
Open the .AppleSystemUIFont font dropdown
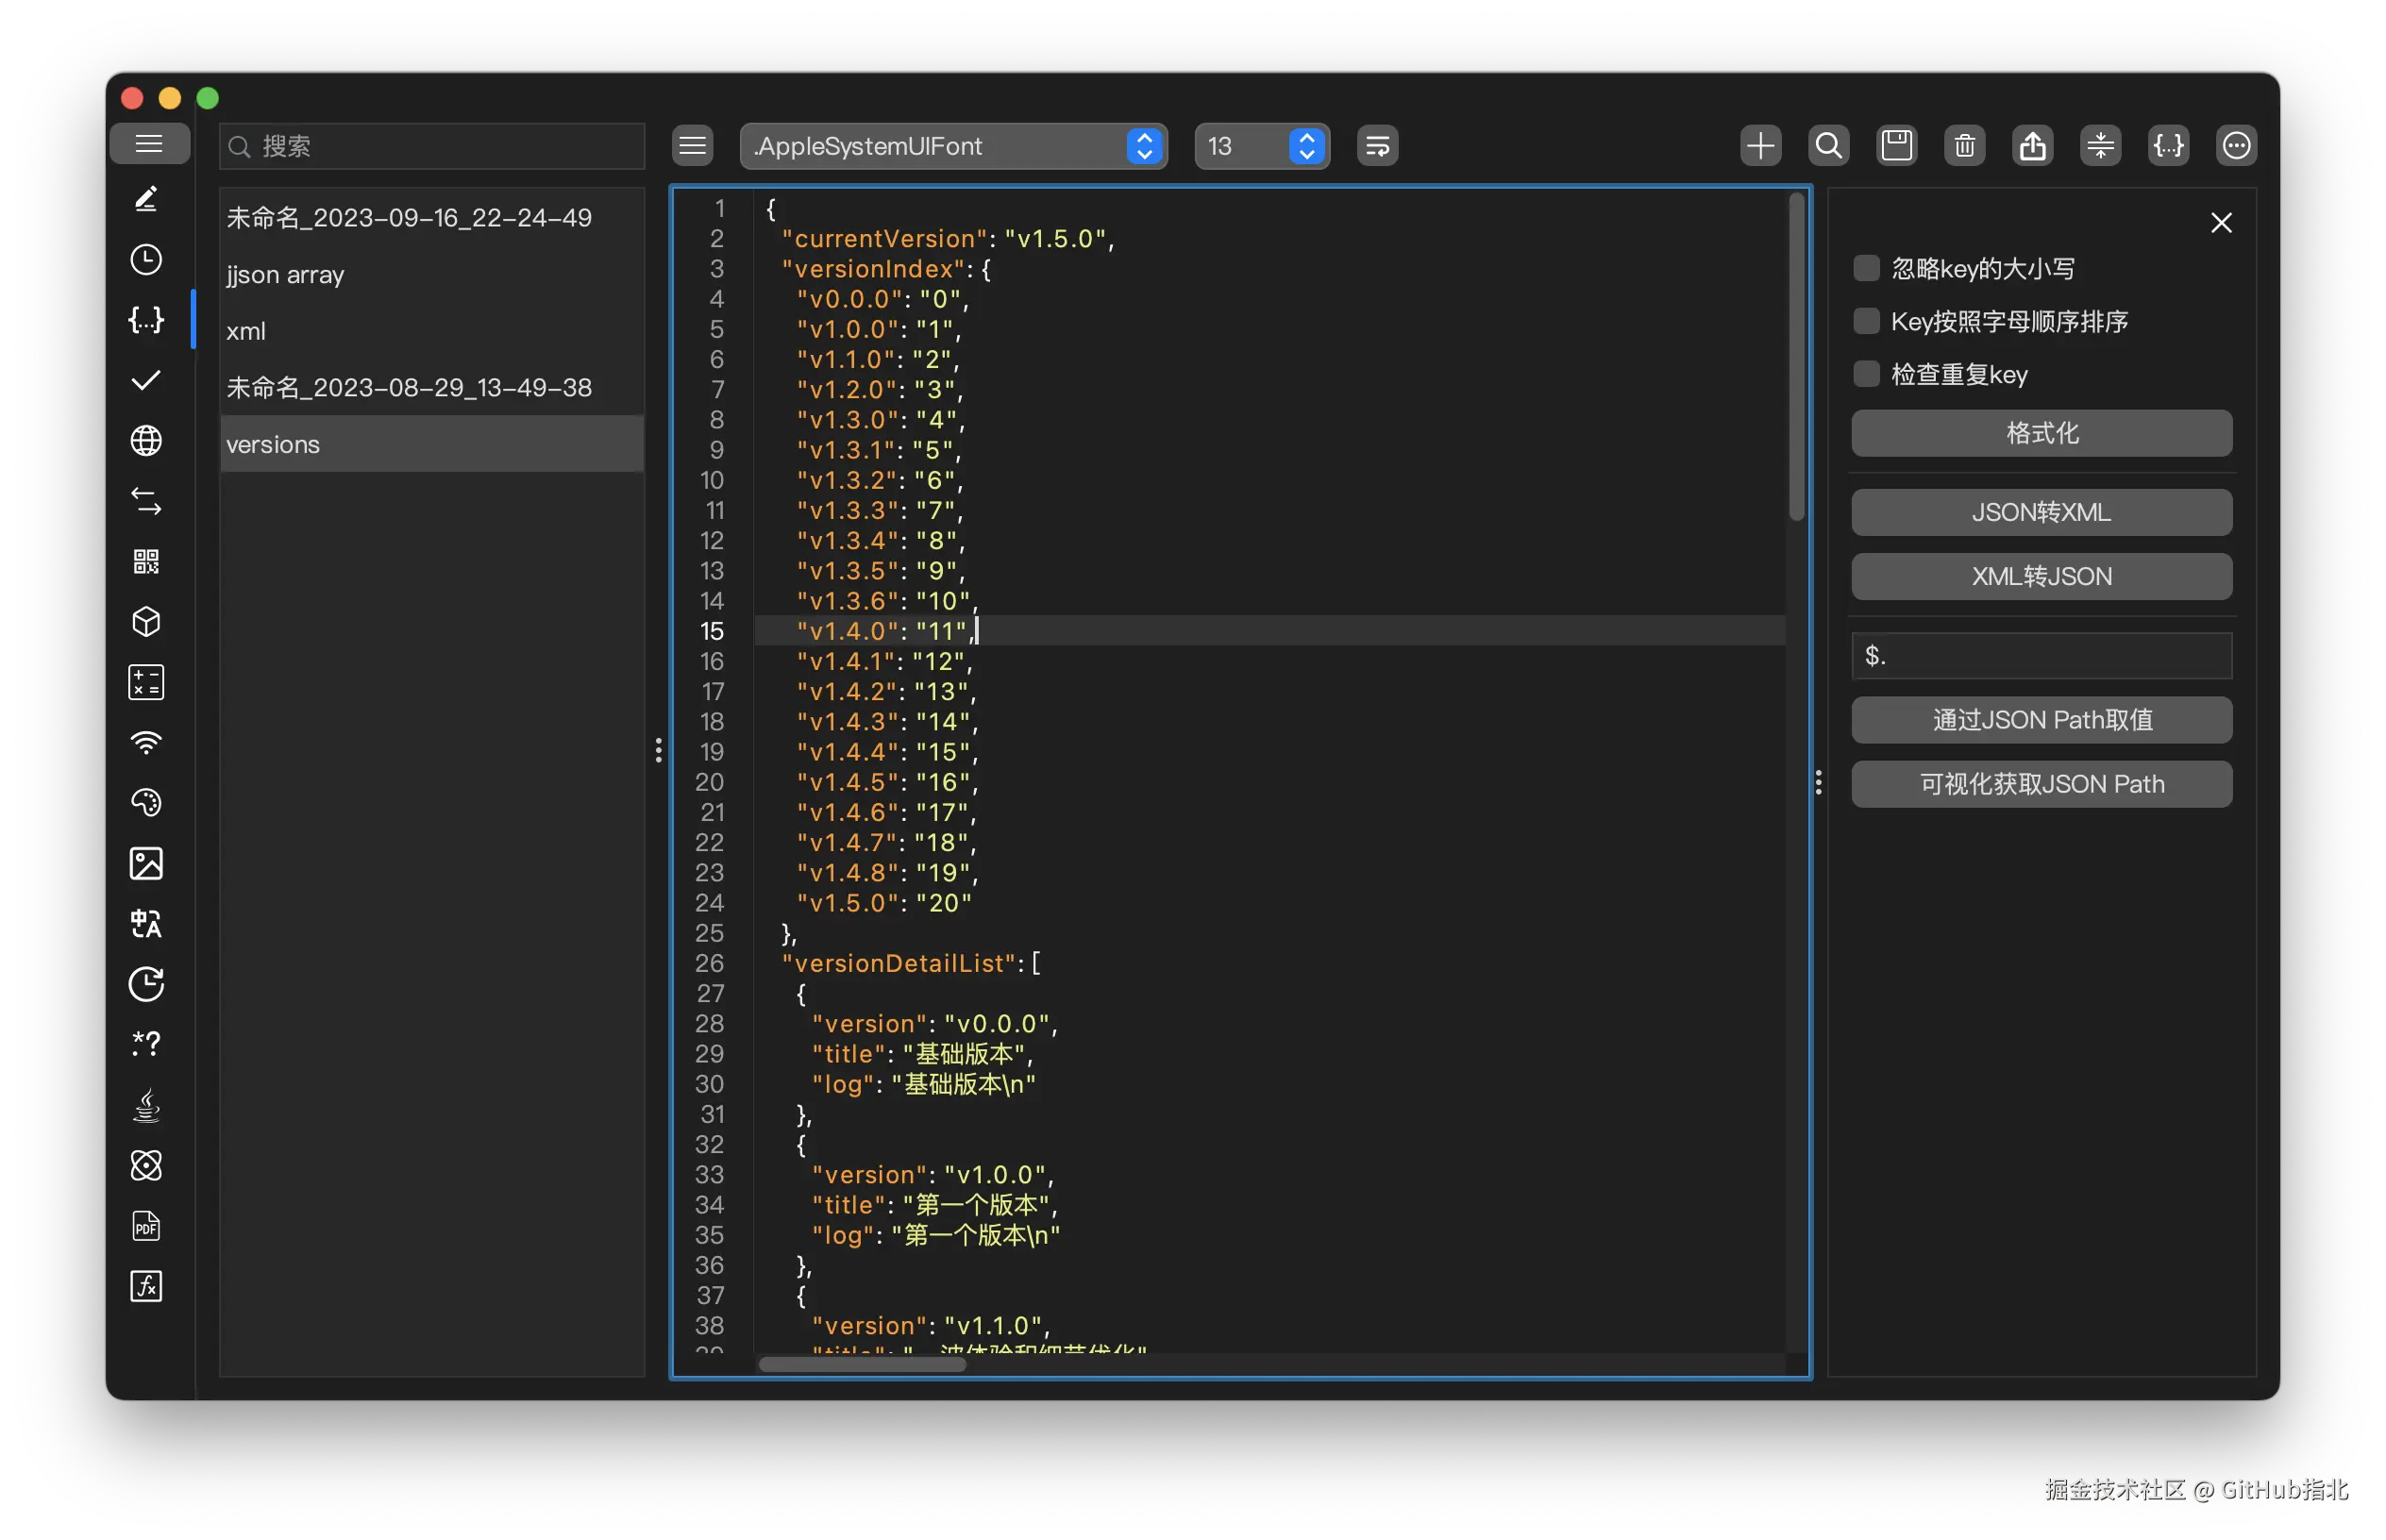pos(953,146)
